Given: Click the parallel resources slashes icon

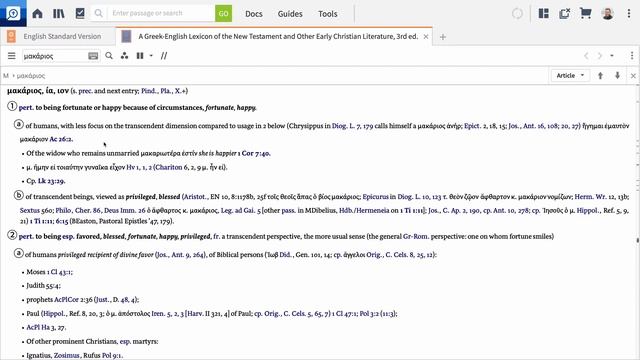Looking at the screenshot, I should (164, 56).
